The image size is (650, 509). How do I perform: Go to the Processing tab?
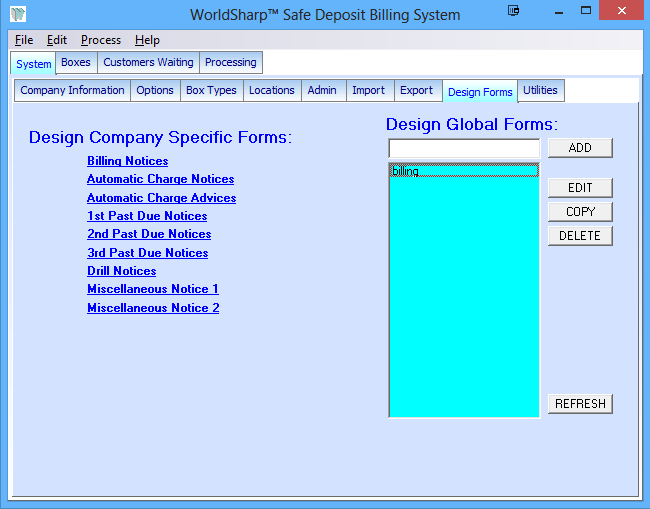[x=231, y=62]
